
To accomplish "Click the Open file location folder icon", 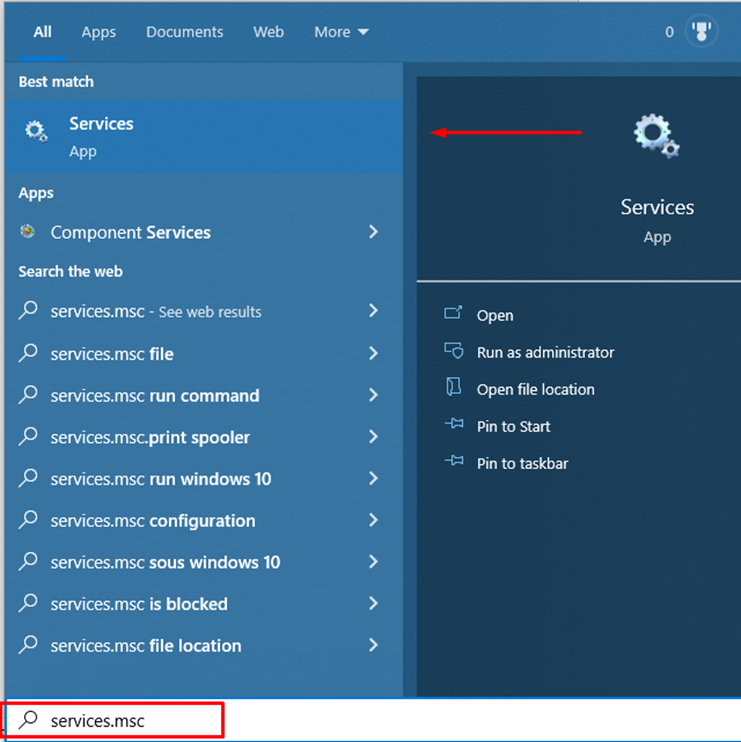I will [x=453, y=388].
